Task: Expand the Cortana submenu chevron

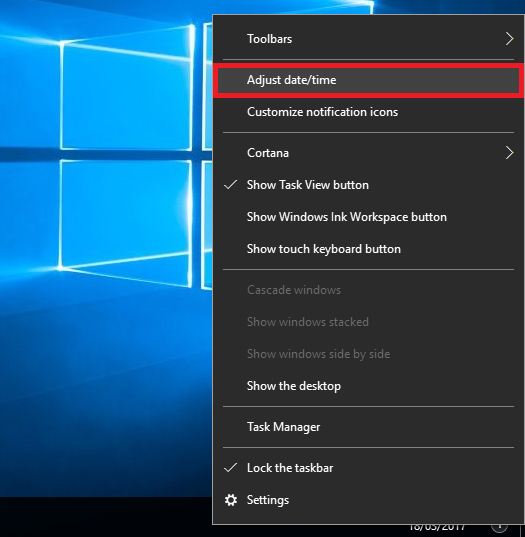Action: (509, 153)
